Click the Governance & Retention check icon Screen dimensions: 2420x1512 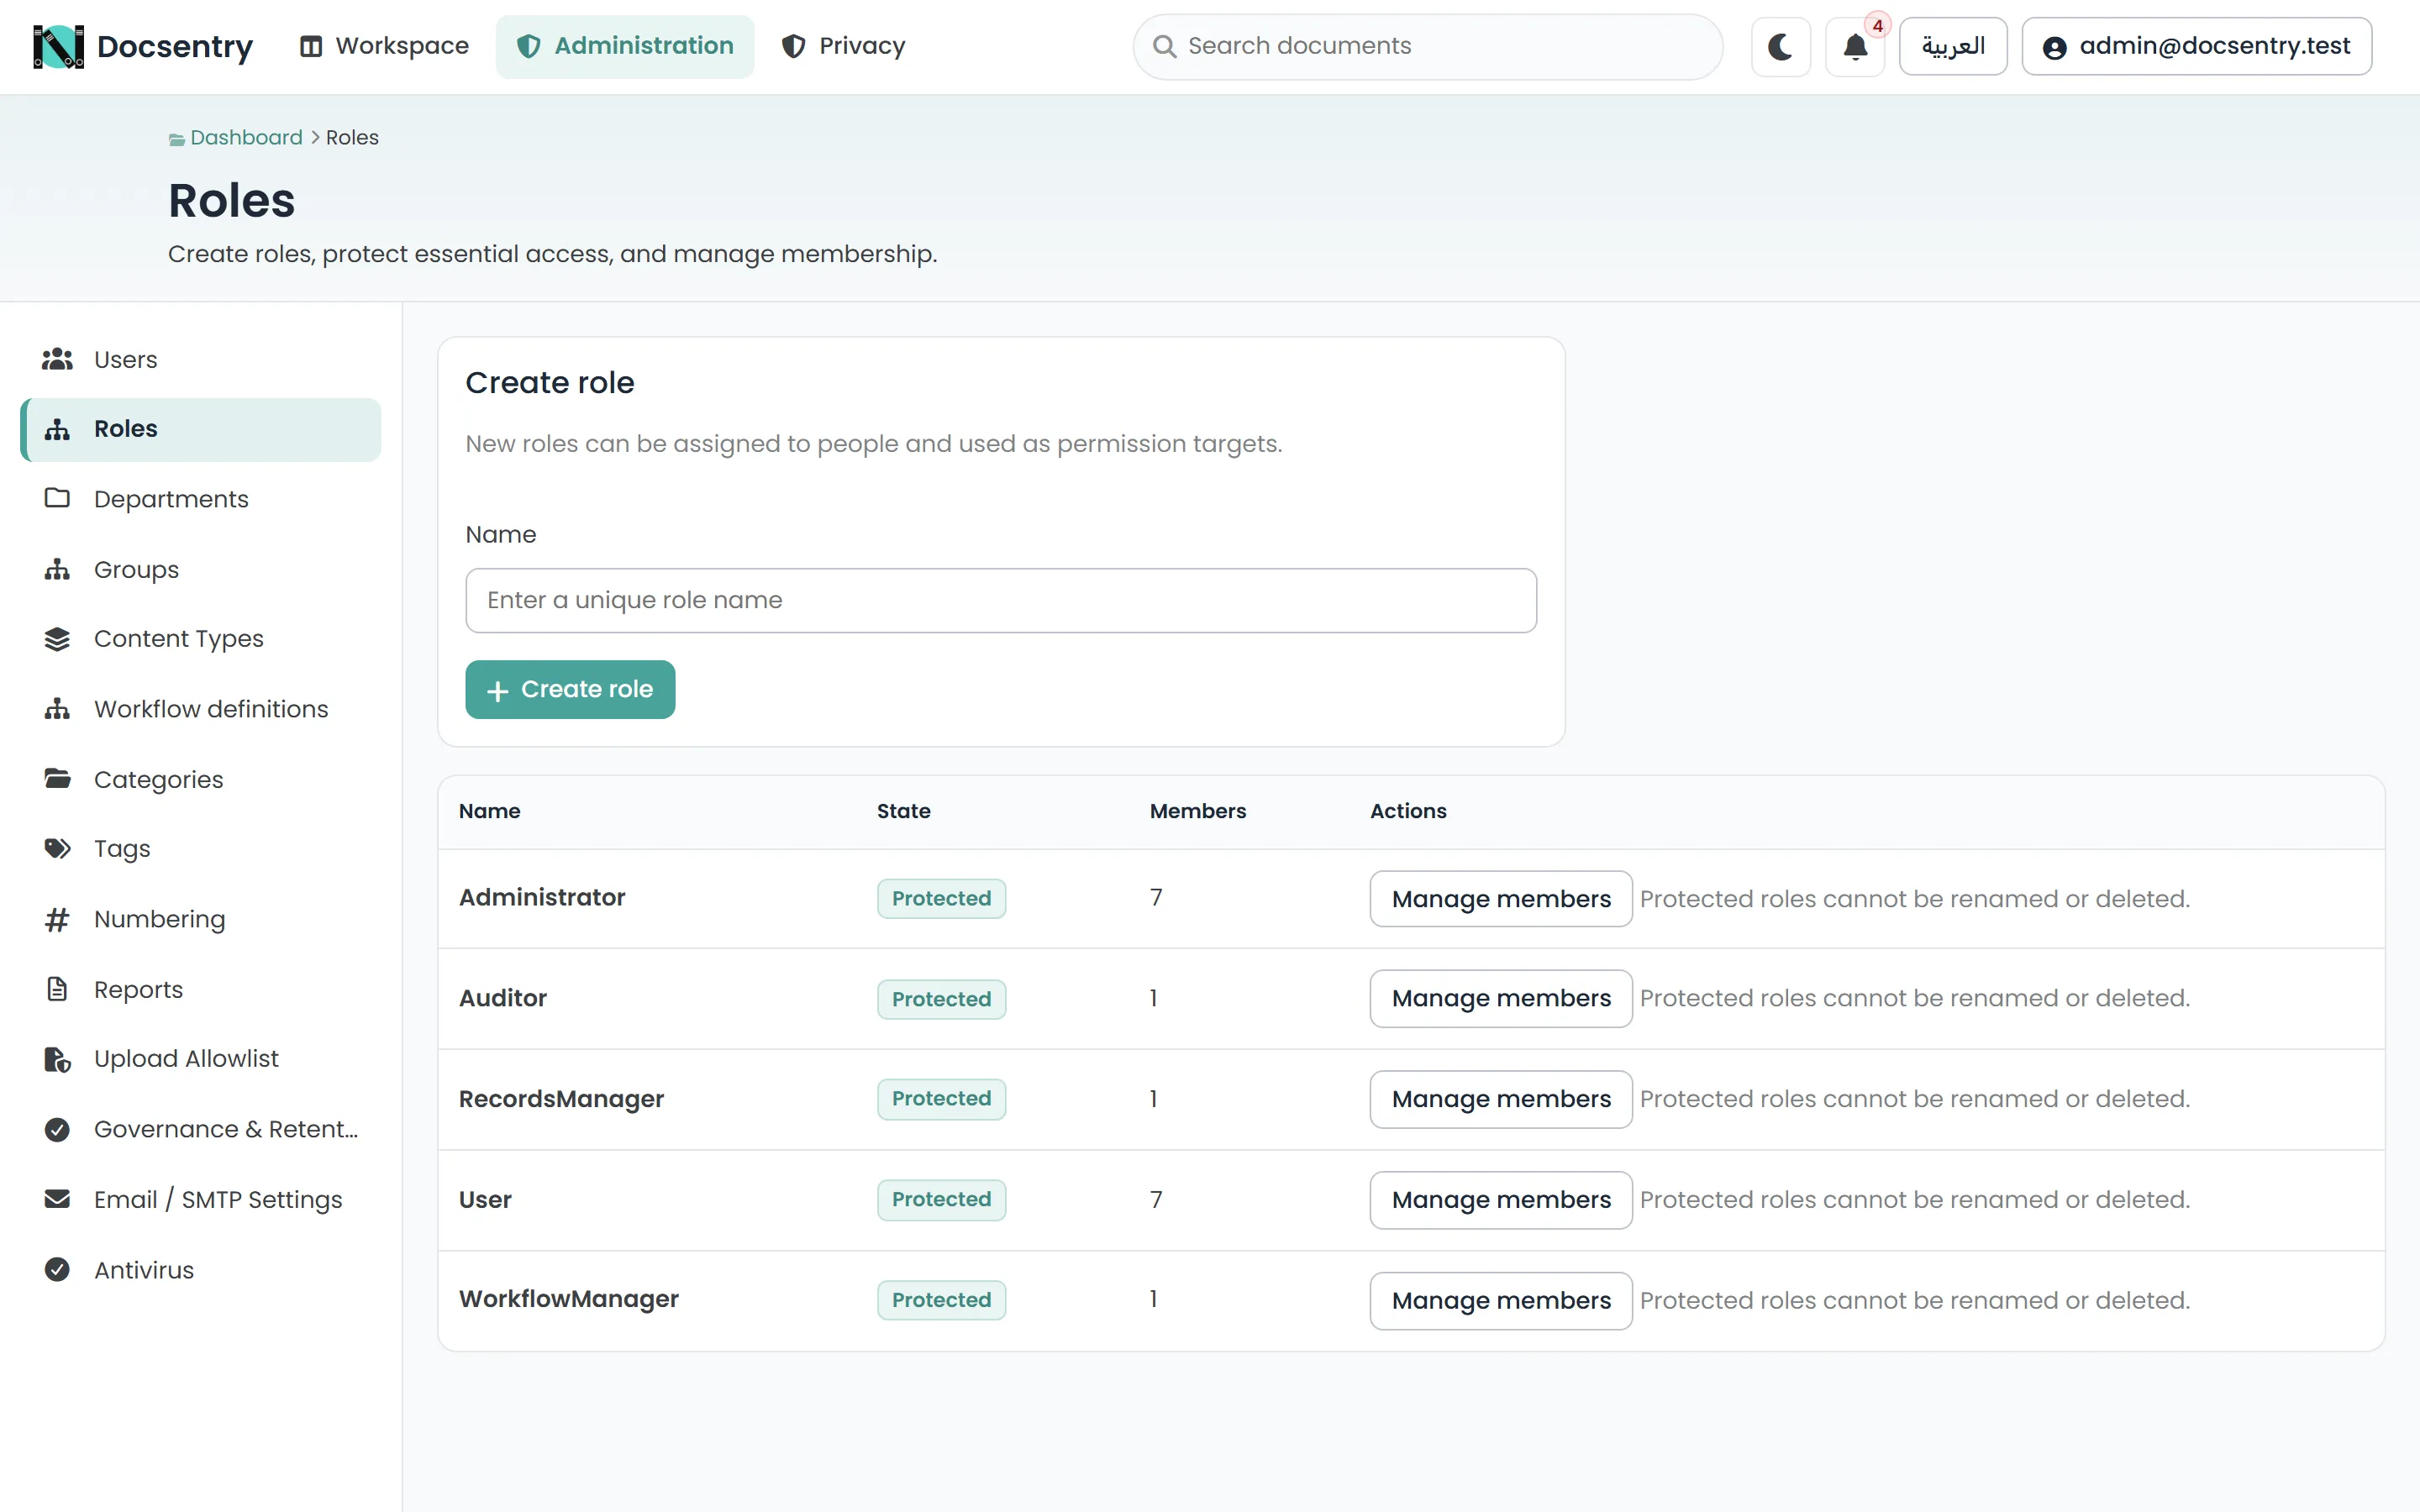57,1129
